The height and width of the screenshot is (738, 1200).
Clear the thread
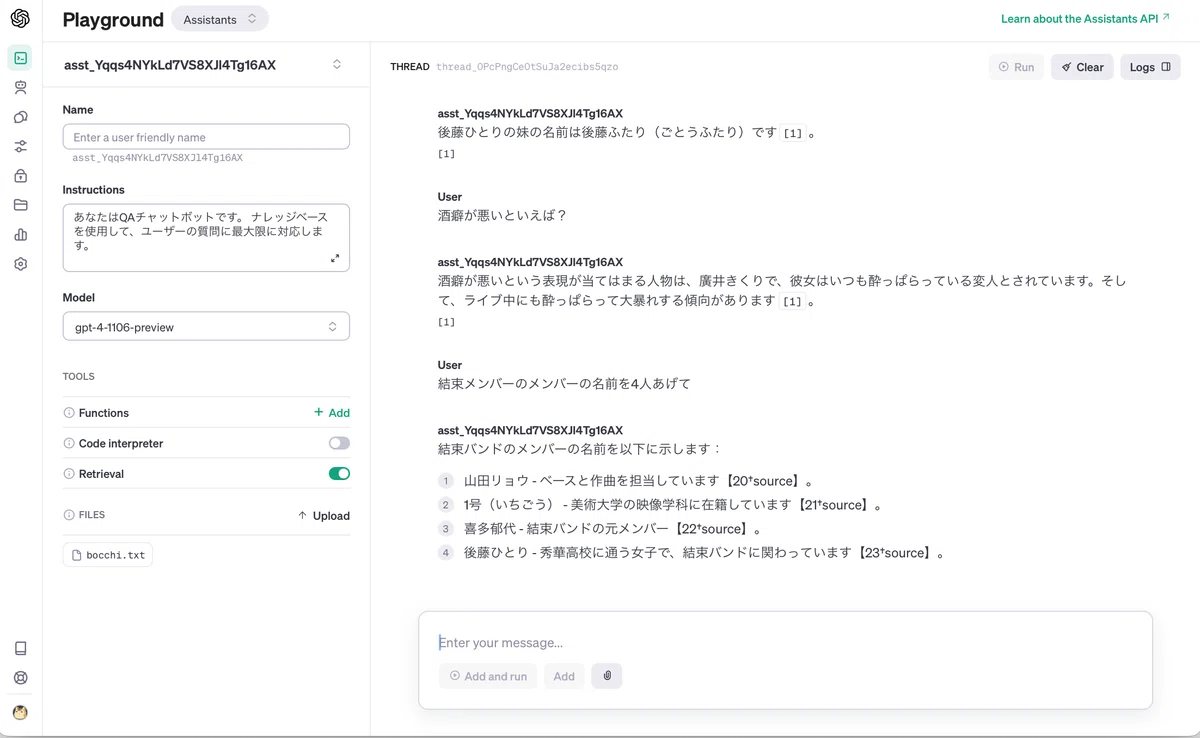coord(1082,67)
